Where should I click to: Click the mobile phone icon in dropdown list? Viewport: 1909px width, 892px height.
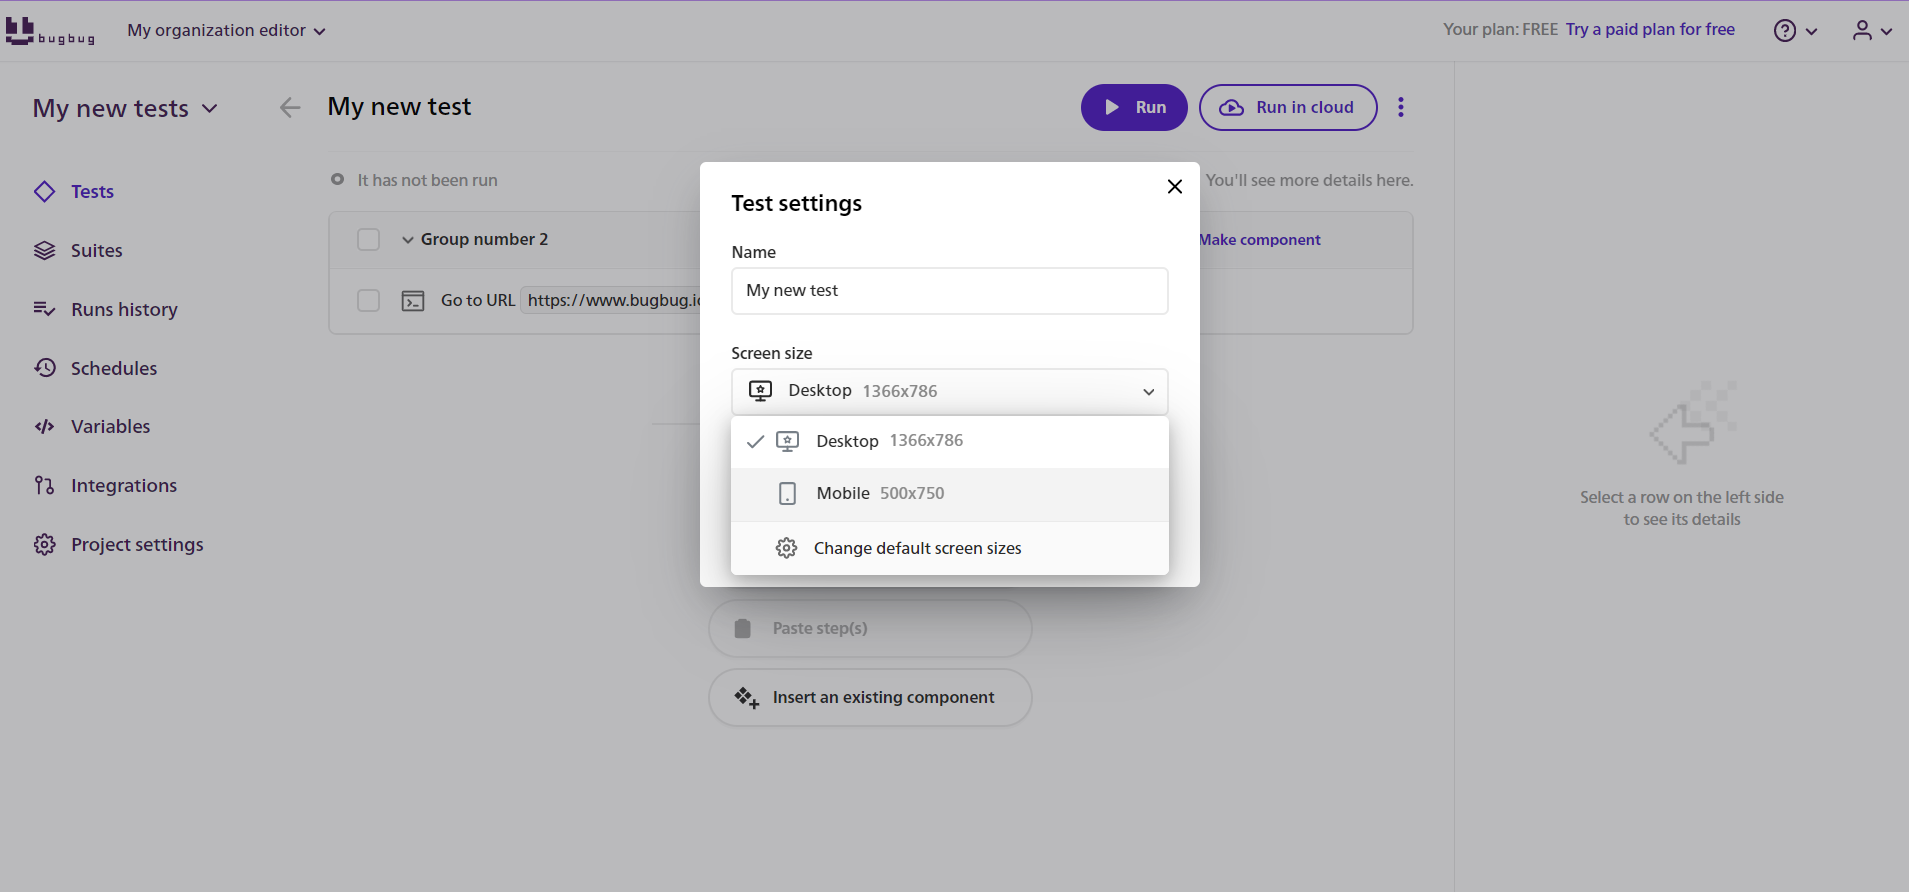pyautogui.click(x=788, y=494)
